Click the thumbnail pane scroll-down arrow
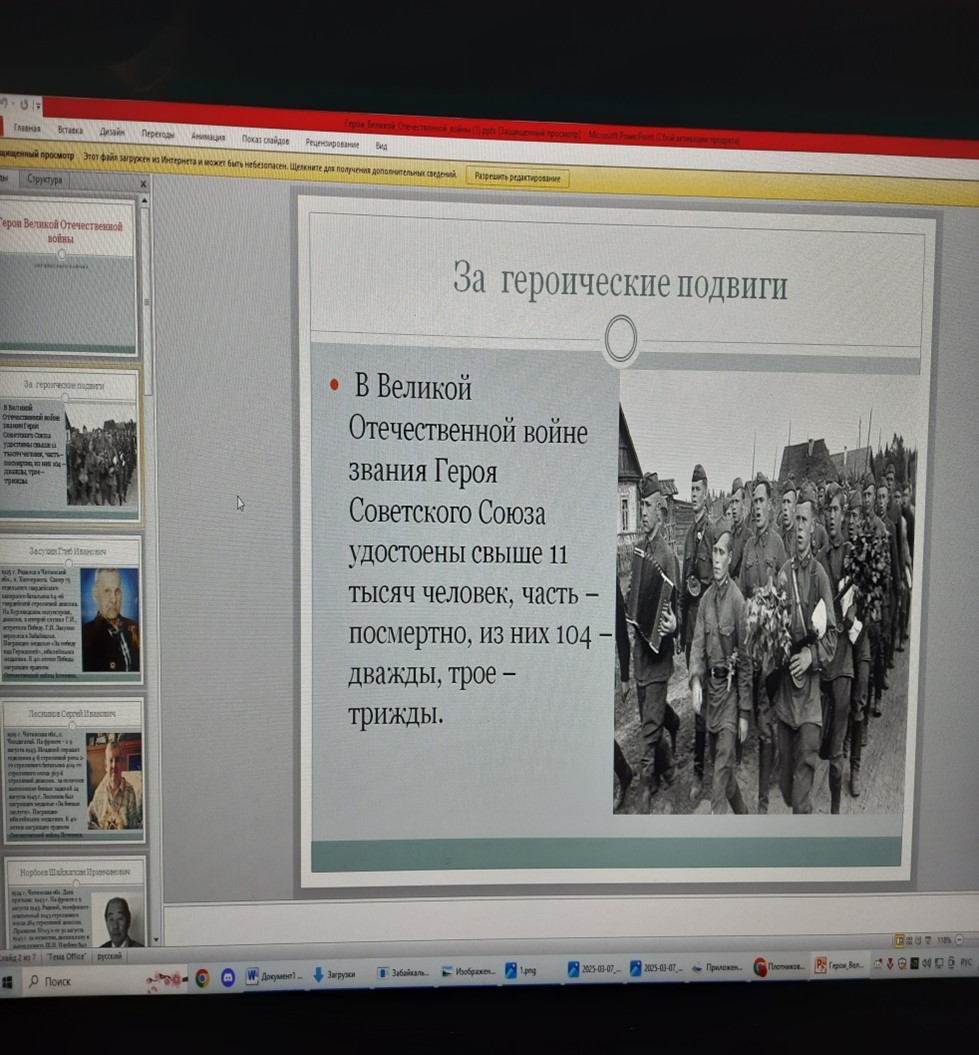979x1055 pixels. pyautogui.click(x=156, y=940)
